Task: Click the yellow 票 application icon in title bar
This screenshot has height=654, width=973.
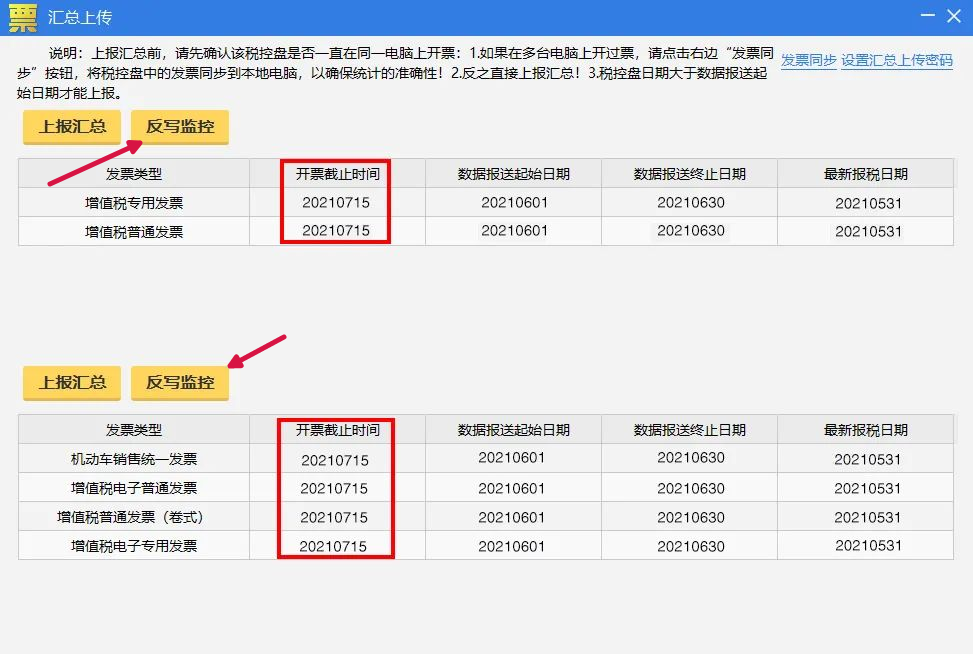Action: [x=23, y=17]
